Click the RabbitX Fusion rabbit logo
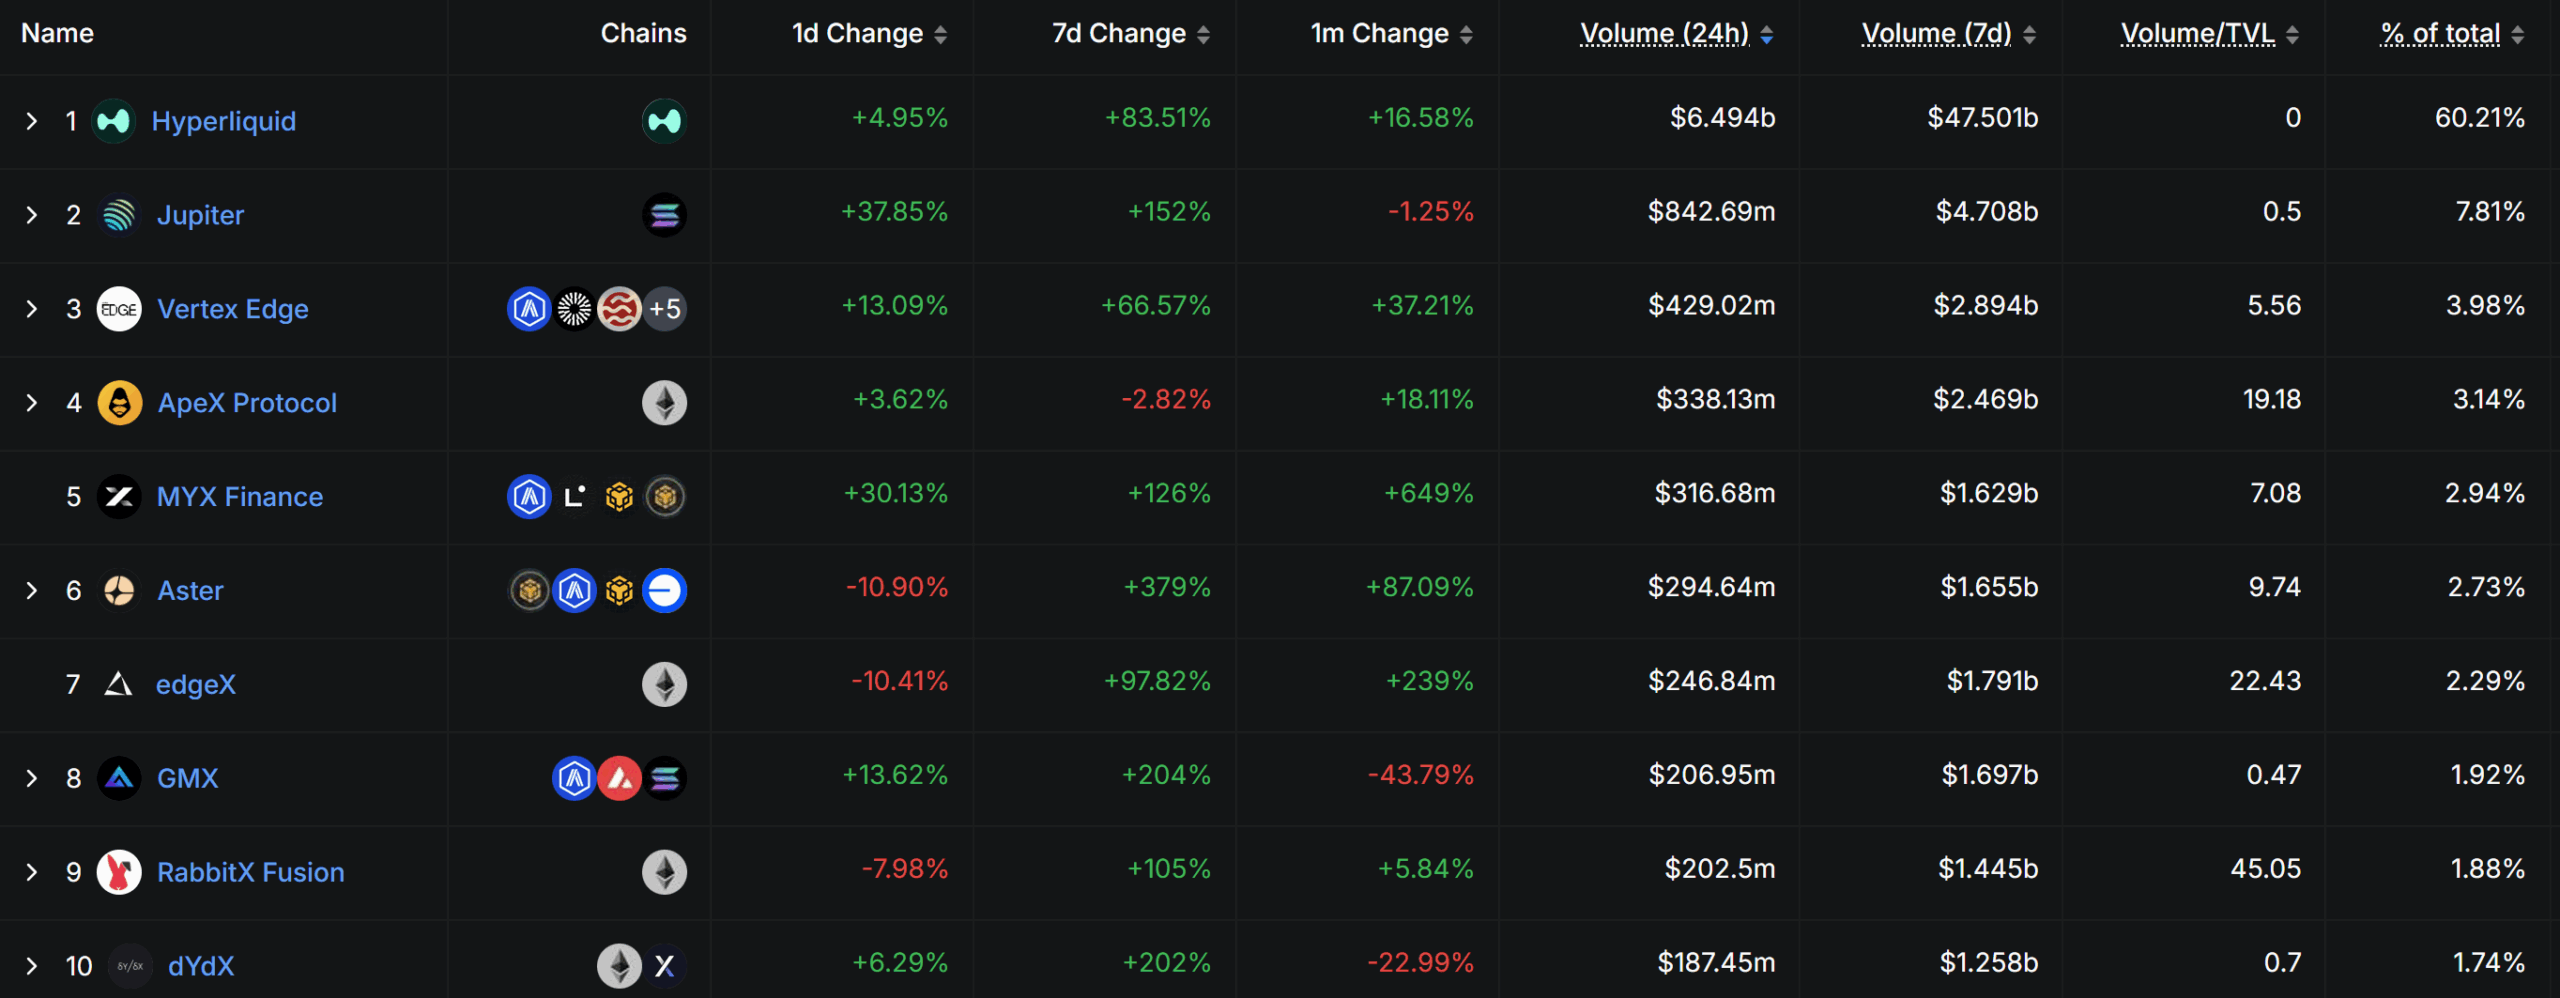The width and height of the screenshot is (2560, 998). click(x=119, y=872)
